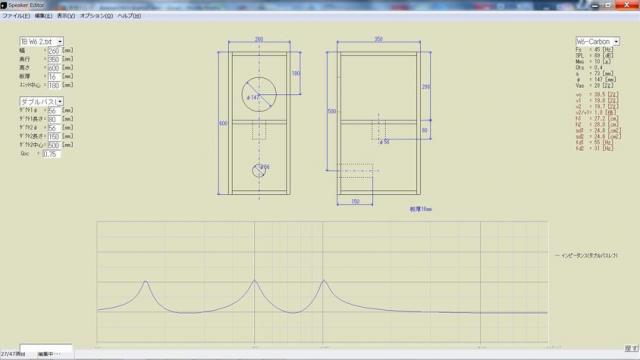This screenshot has height=360, width=640.
Task: Click the 奥行 (depth) input field
Action: (54, 59)
